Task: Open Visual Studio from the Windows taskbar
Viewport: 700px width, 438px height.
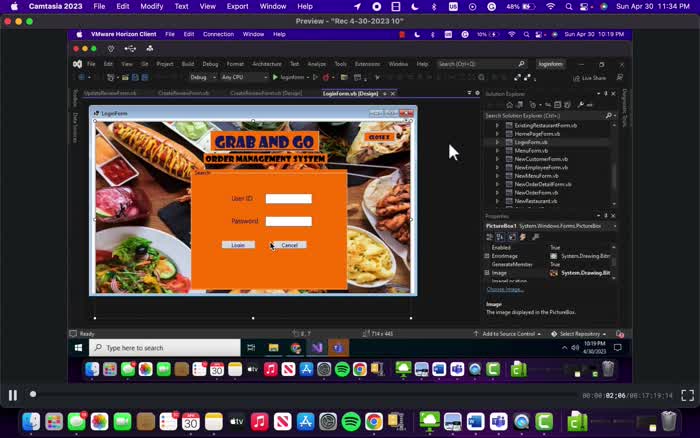Action: point(317,348)
